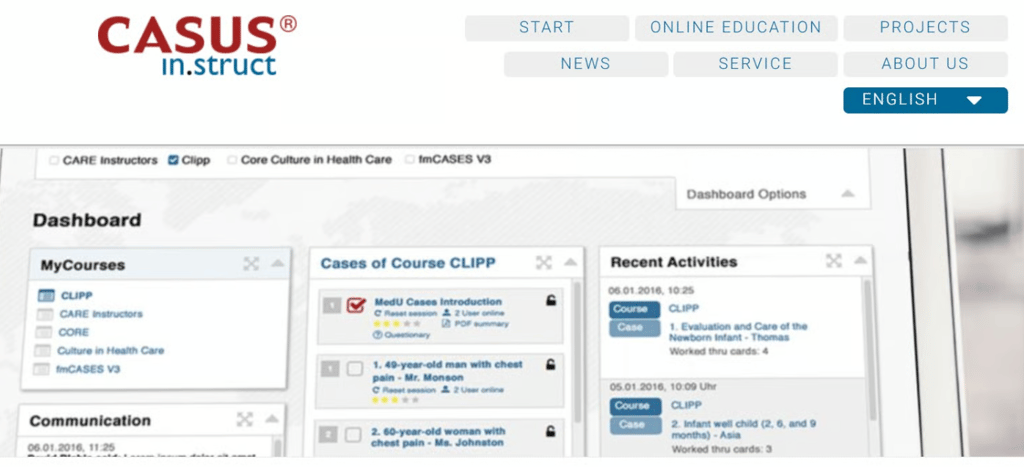
Task: Go to the PROJECTS page
Action: pyautogui.click(x=925, y=28)
